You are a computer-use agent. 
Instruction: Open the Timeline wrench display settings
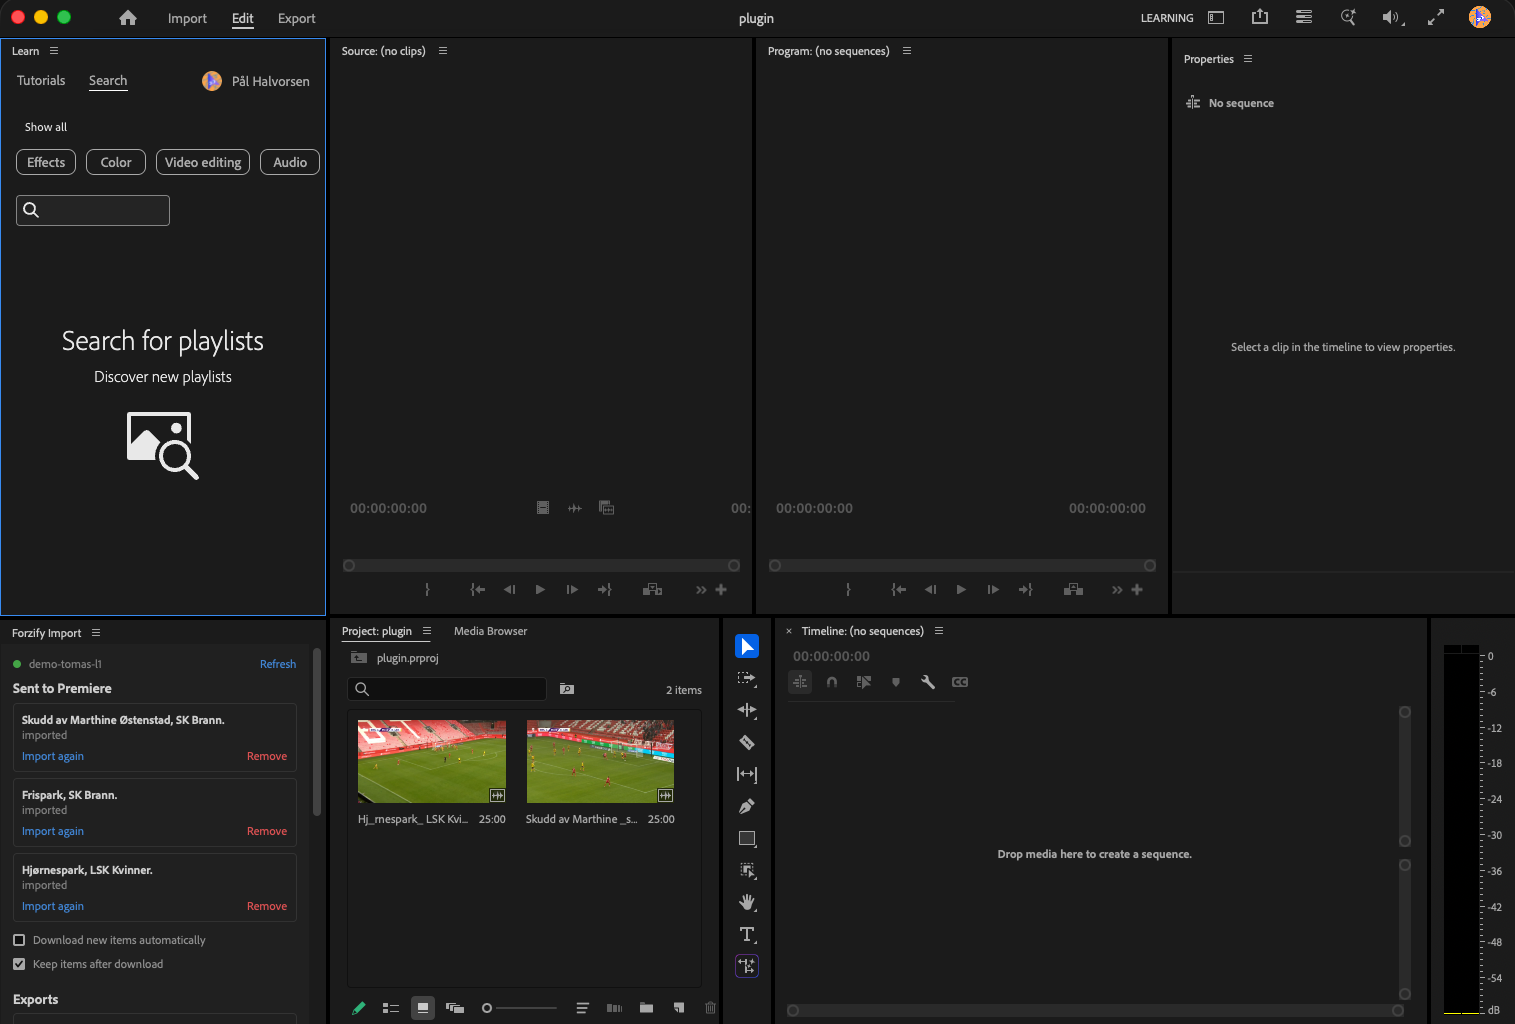click(x=928, y=682)
